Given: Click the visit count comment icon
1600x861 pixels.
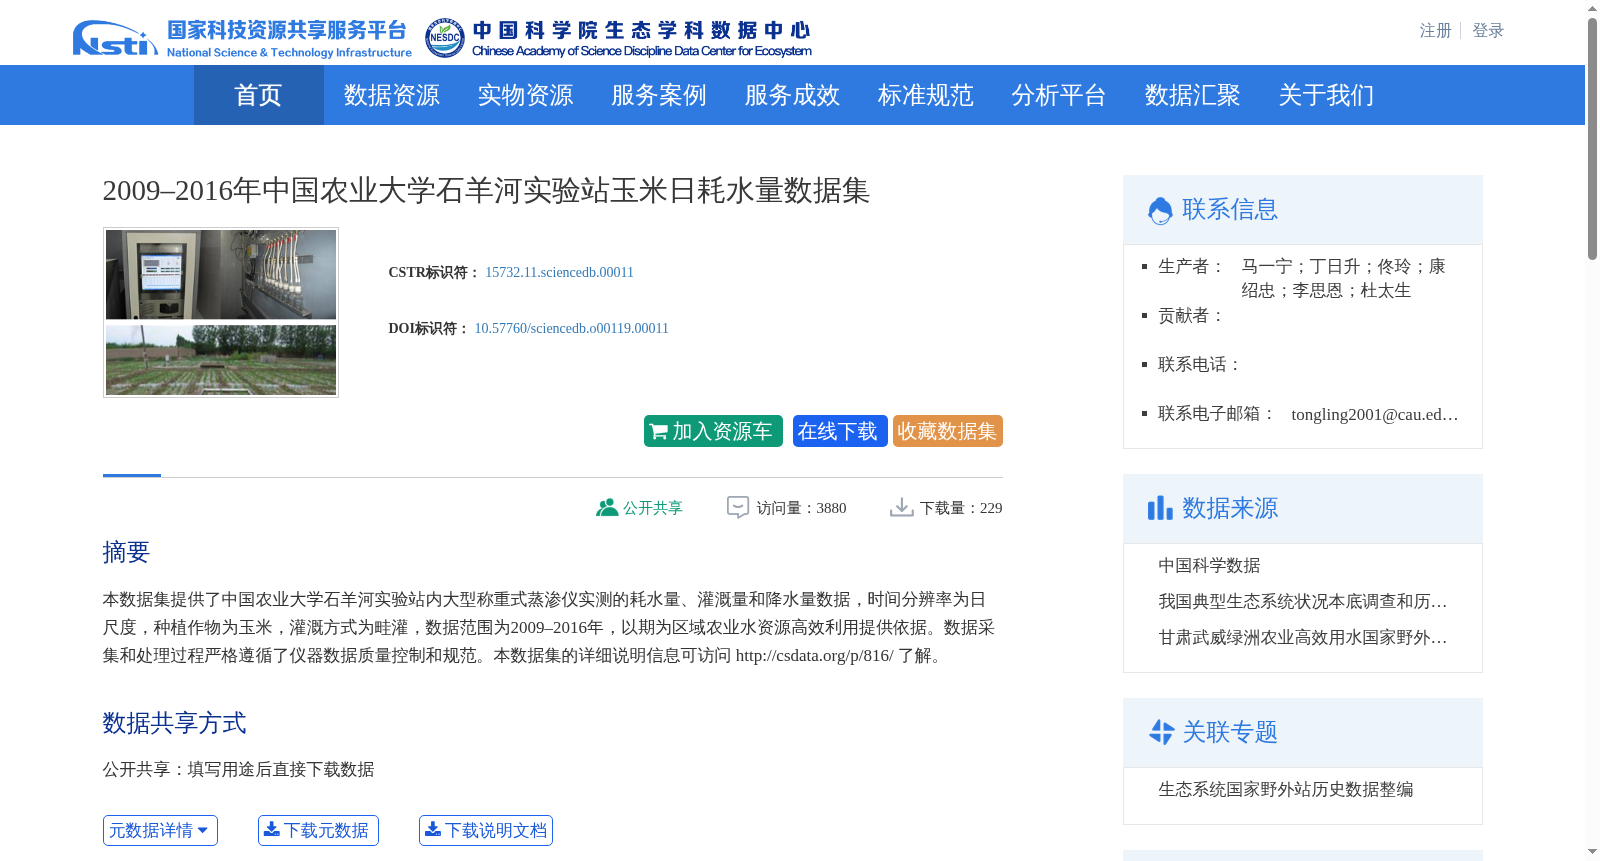Looking at the screenshot, I should pos(738,508).
